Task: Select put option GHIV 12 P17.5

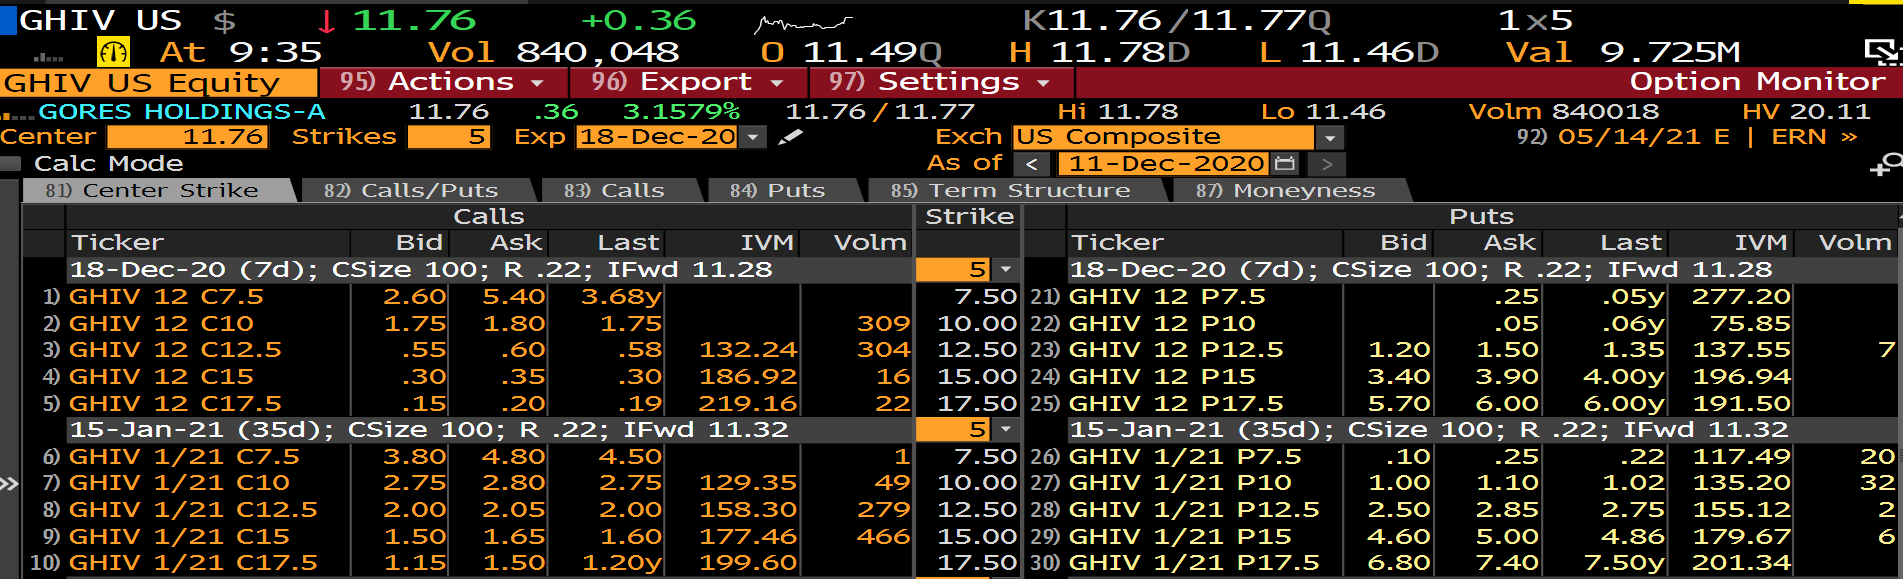Action: pos(1176,404)
